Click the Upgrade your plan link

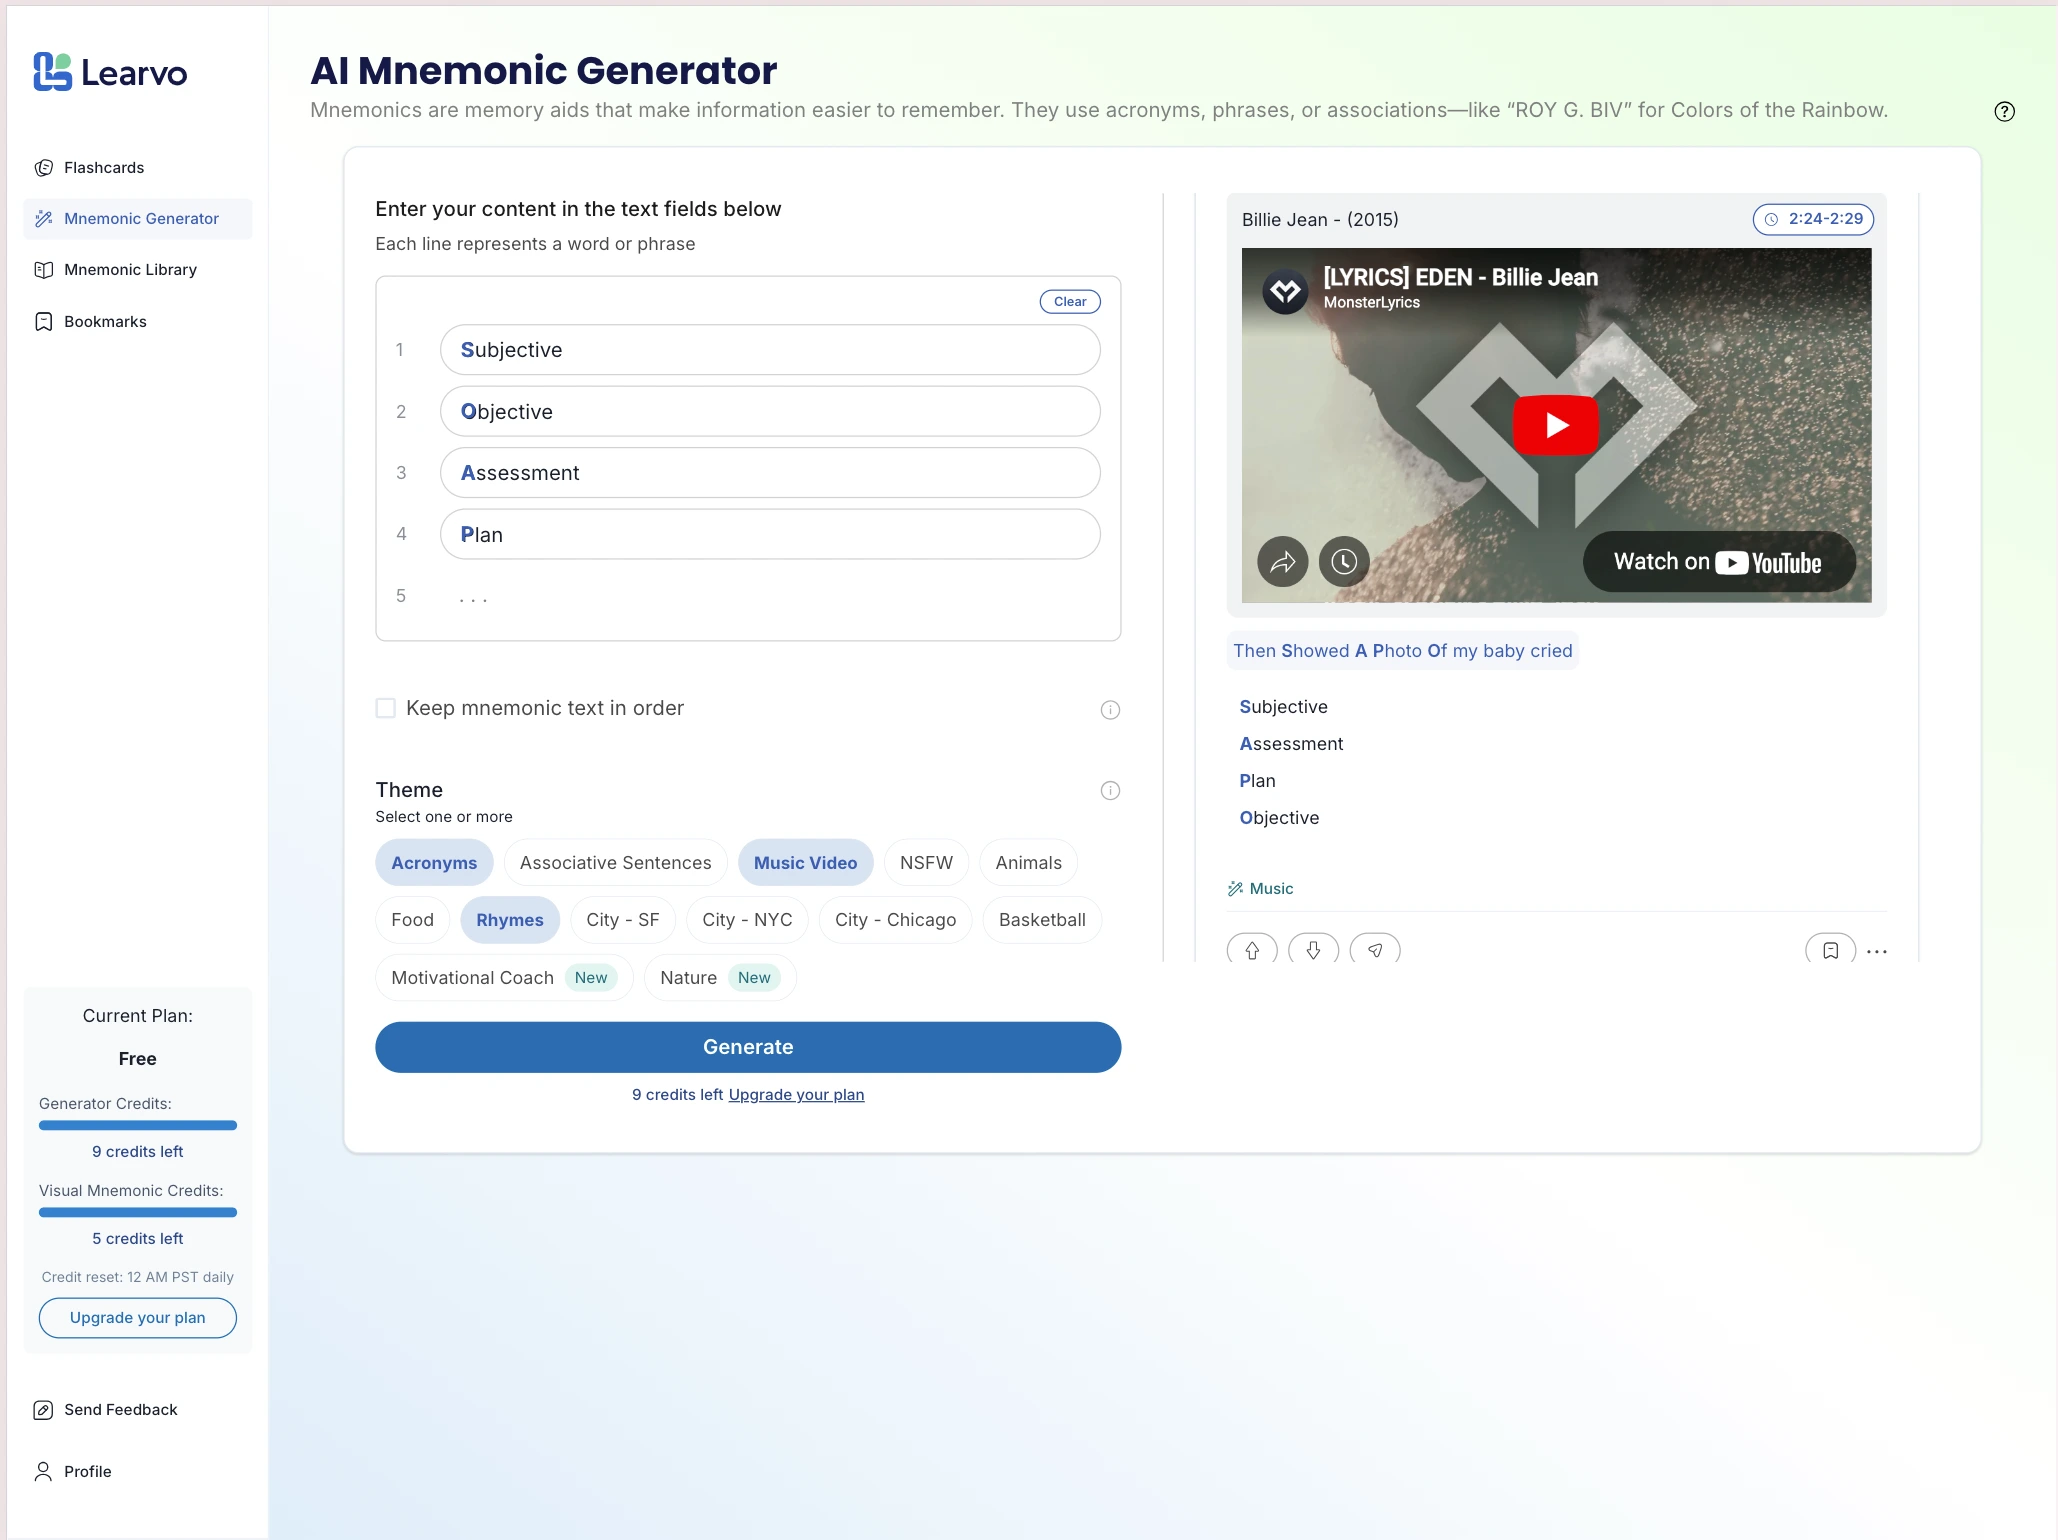tap(796, 1094)
